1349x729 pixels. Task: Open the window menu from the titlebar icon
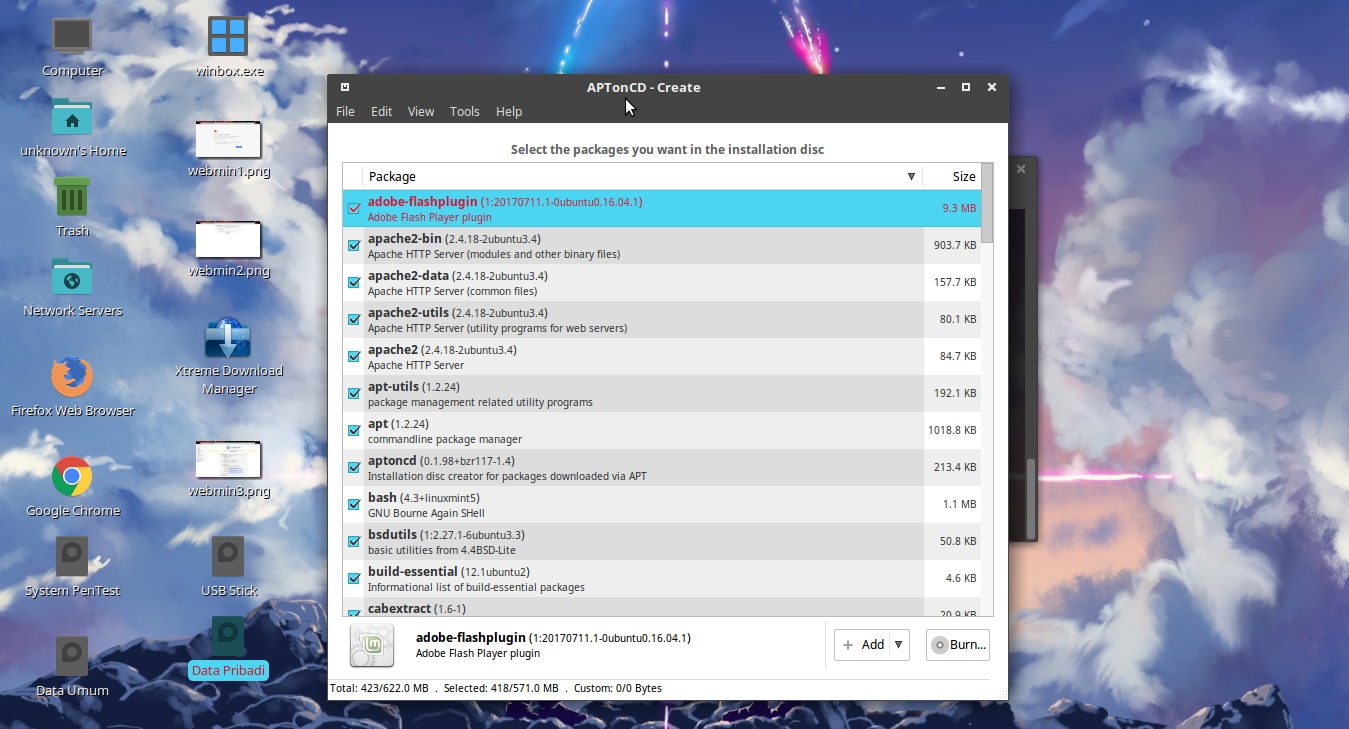click(x=344, y=87)
